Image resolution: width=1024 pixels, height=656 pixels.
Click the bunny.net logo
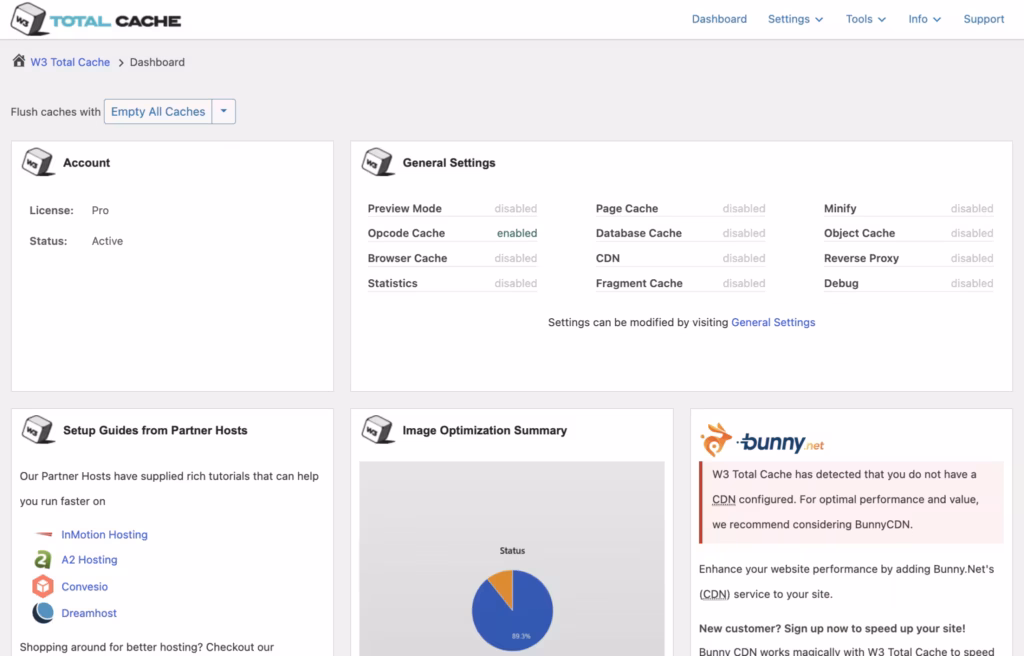click(761, 440)
